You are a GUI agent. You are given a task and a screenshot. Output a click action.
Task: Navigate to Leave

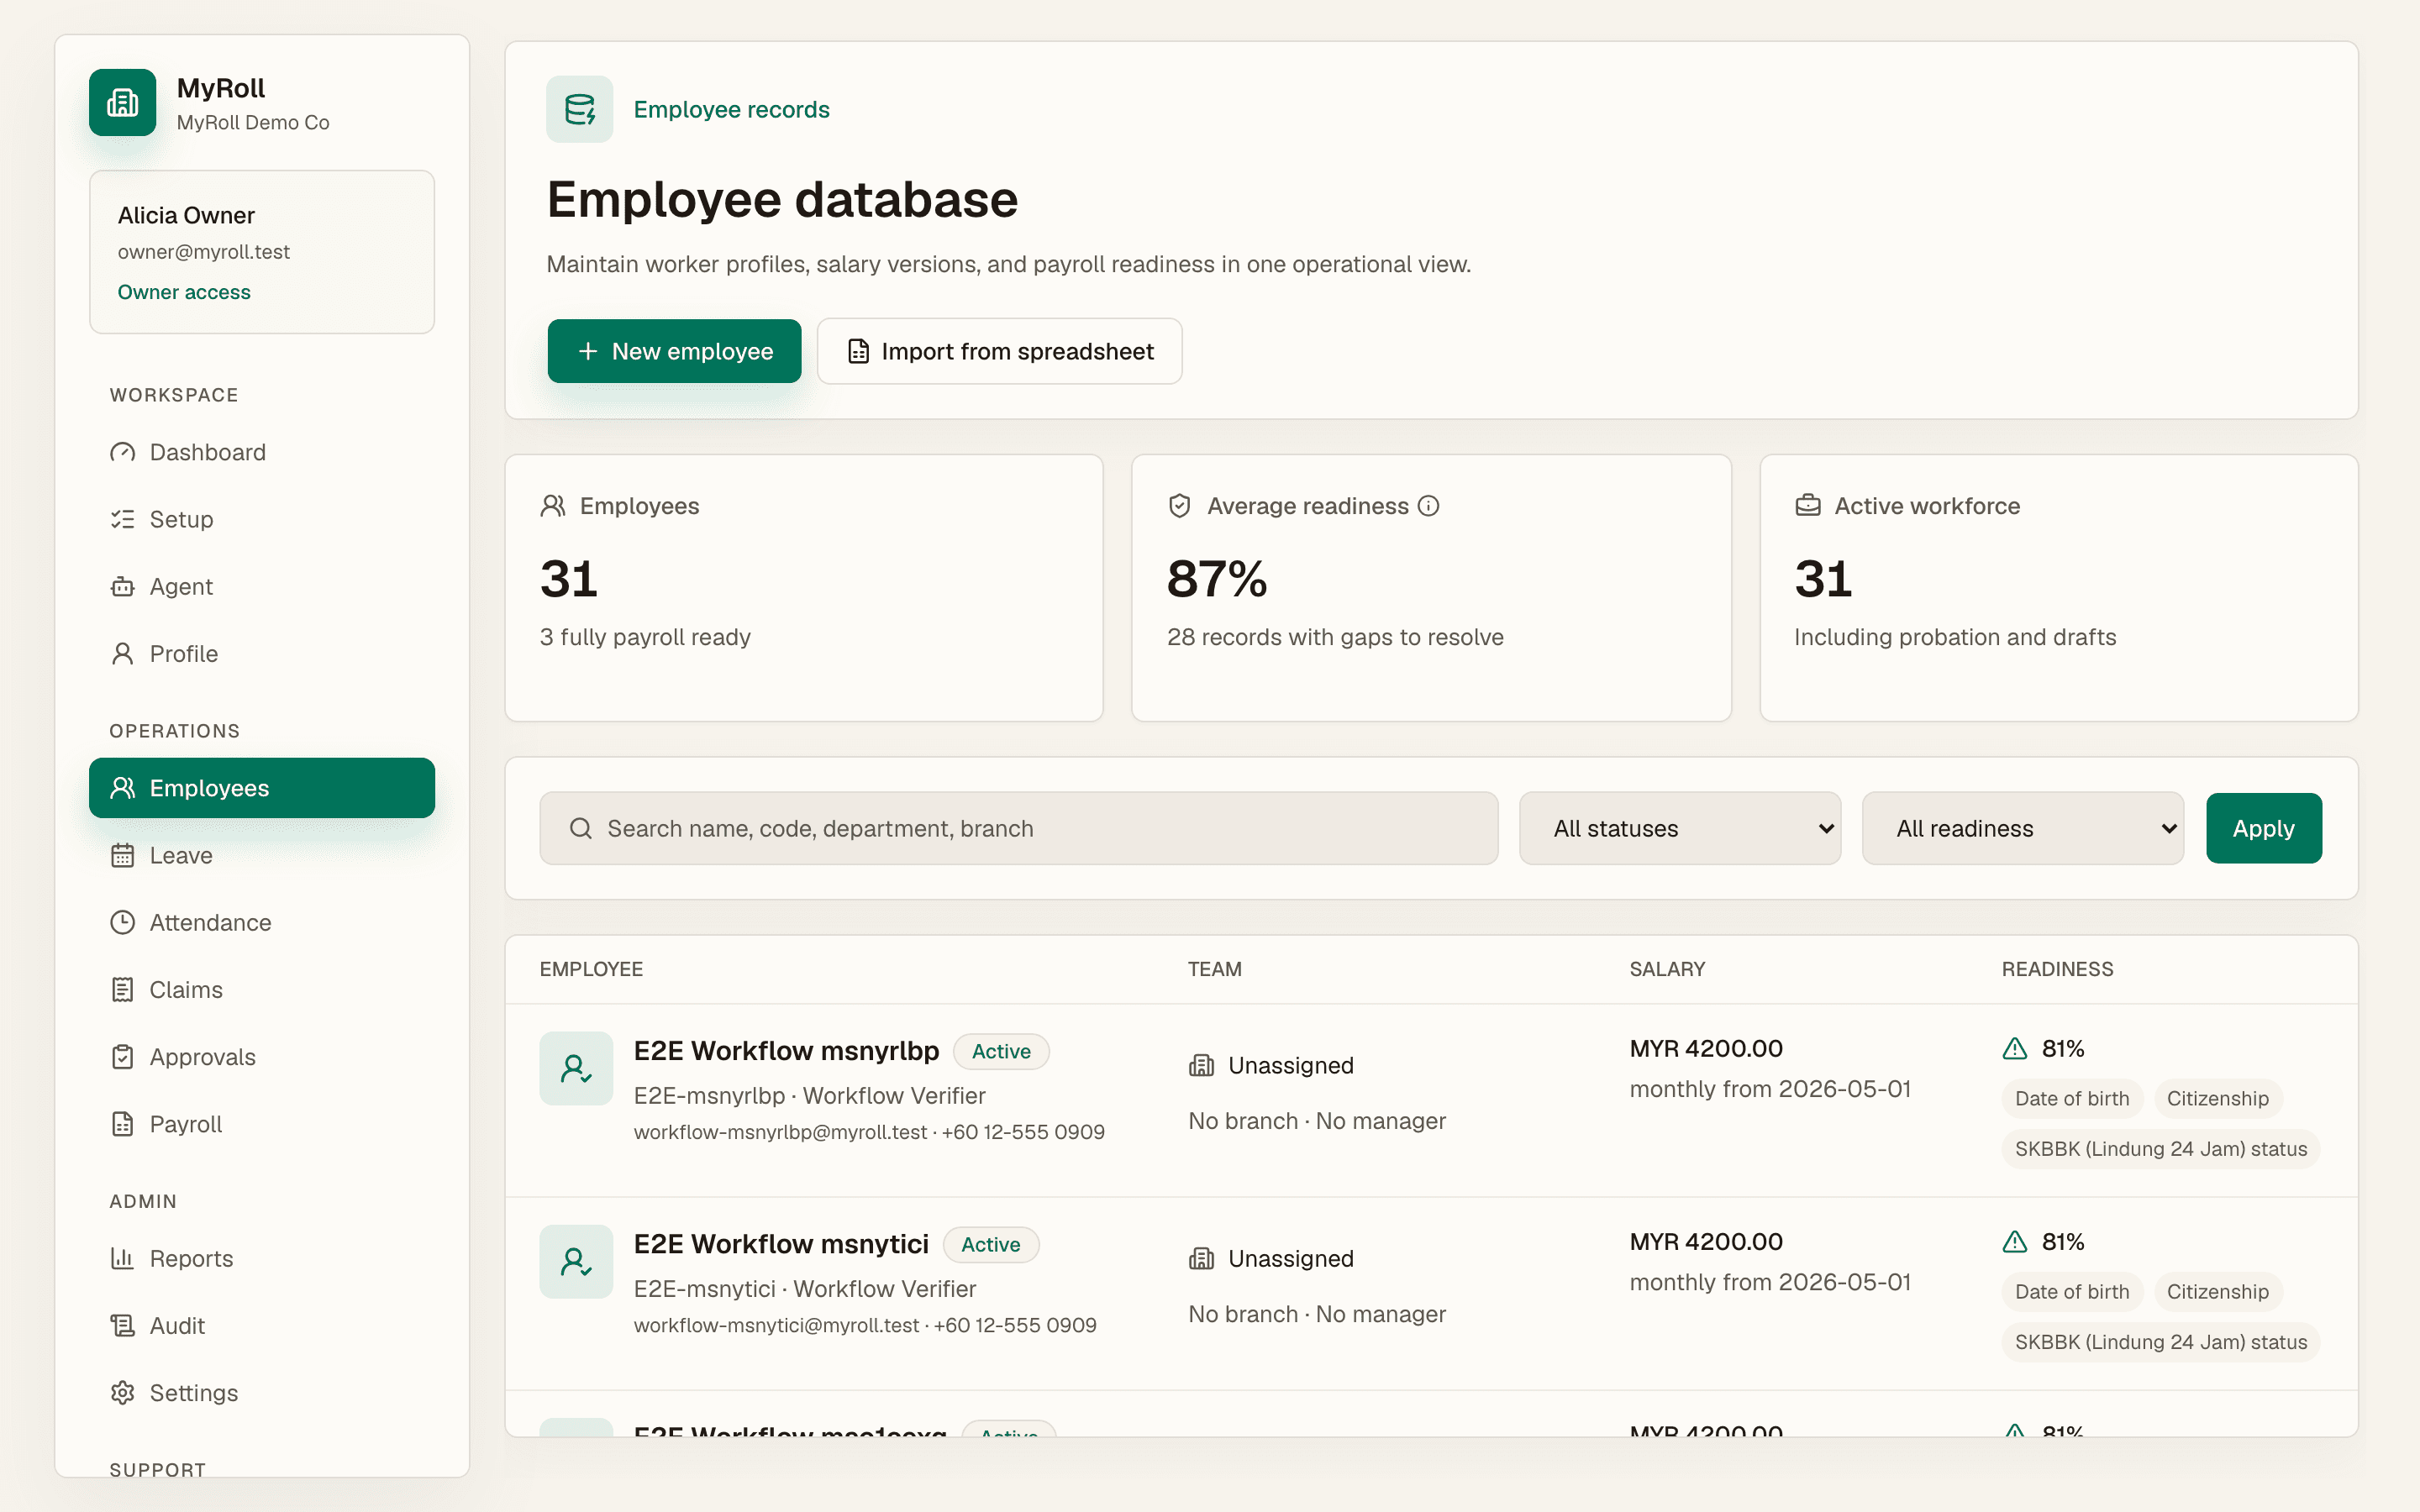[x=262, y=855]
